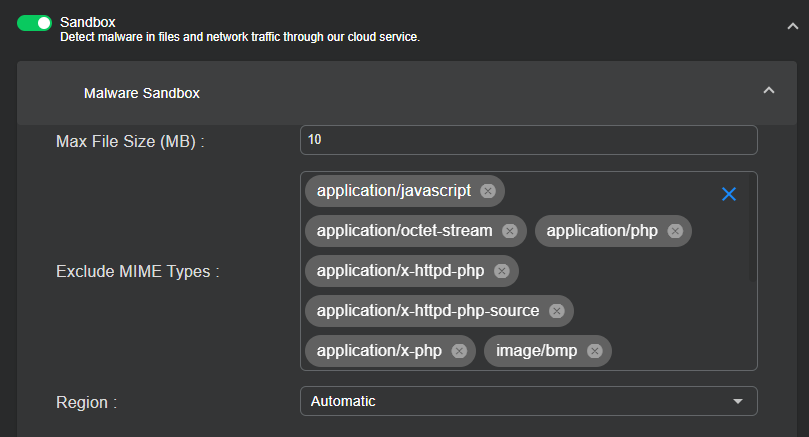This screenshot has height=437, width=809.
Task: Delete the application/php MIME tag
Action: pyautogui.click(x=674, y=231)
